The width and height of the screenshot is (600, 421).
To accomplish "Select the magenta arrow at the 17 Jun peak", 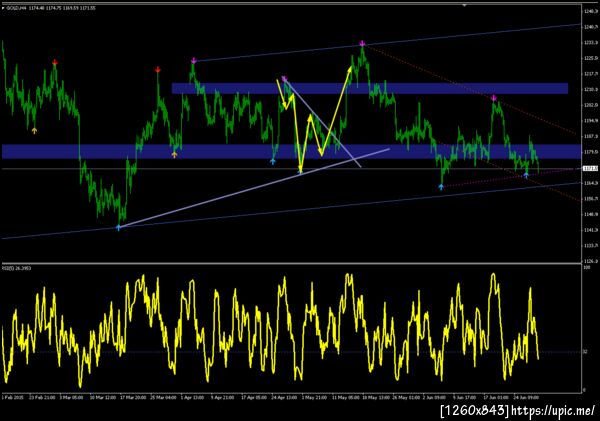I will pos(494,98).
